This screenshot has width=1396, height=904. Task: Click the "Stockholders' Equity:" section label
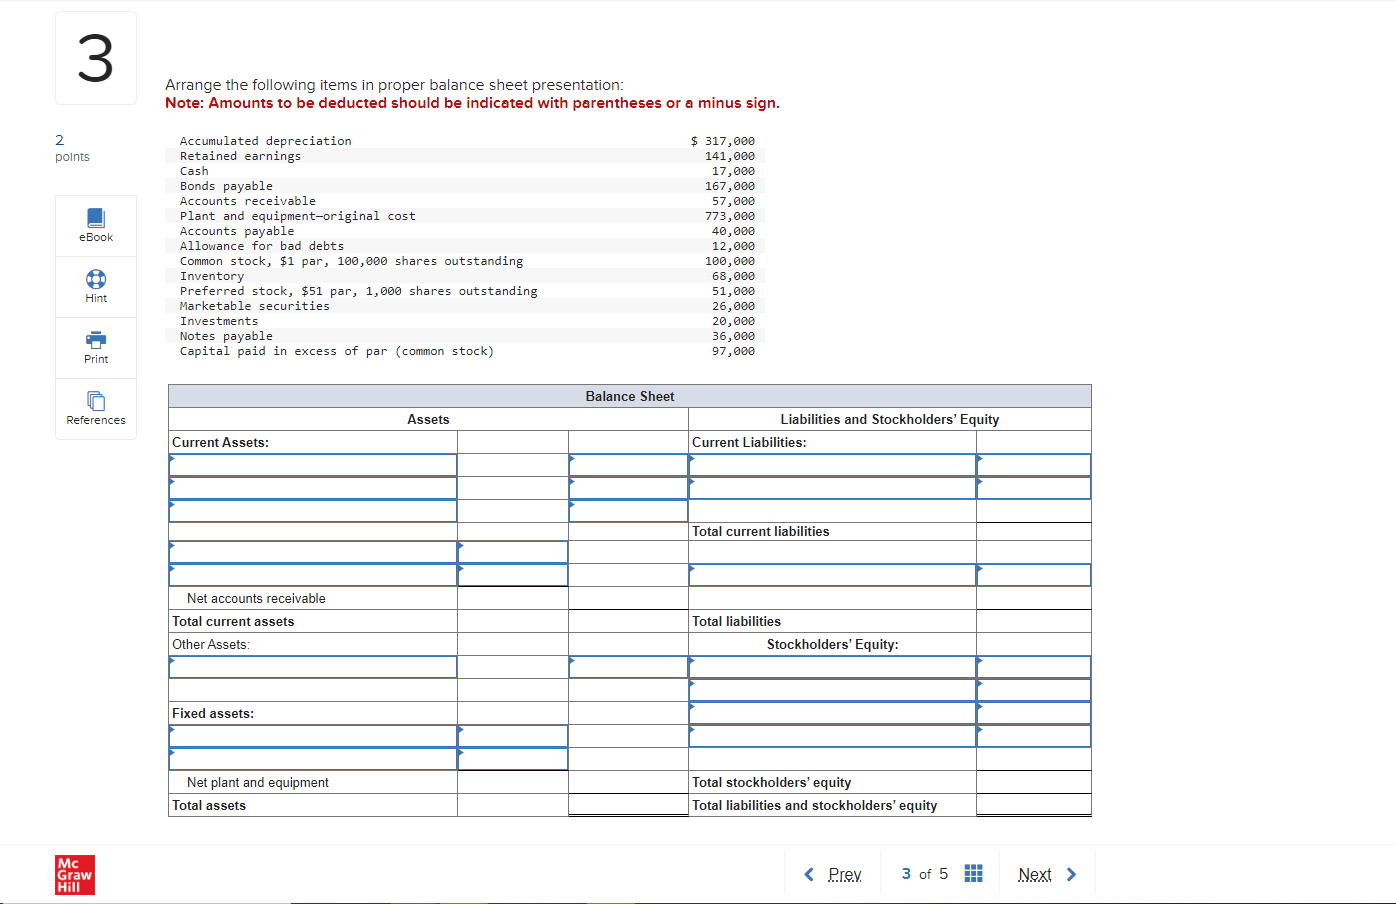833,644
